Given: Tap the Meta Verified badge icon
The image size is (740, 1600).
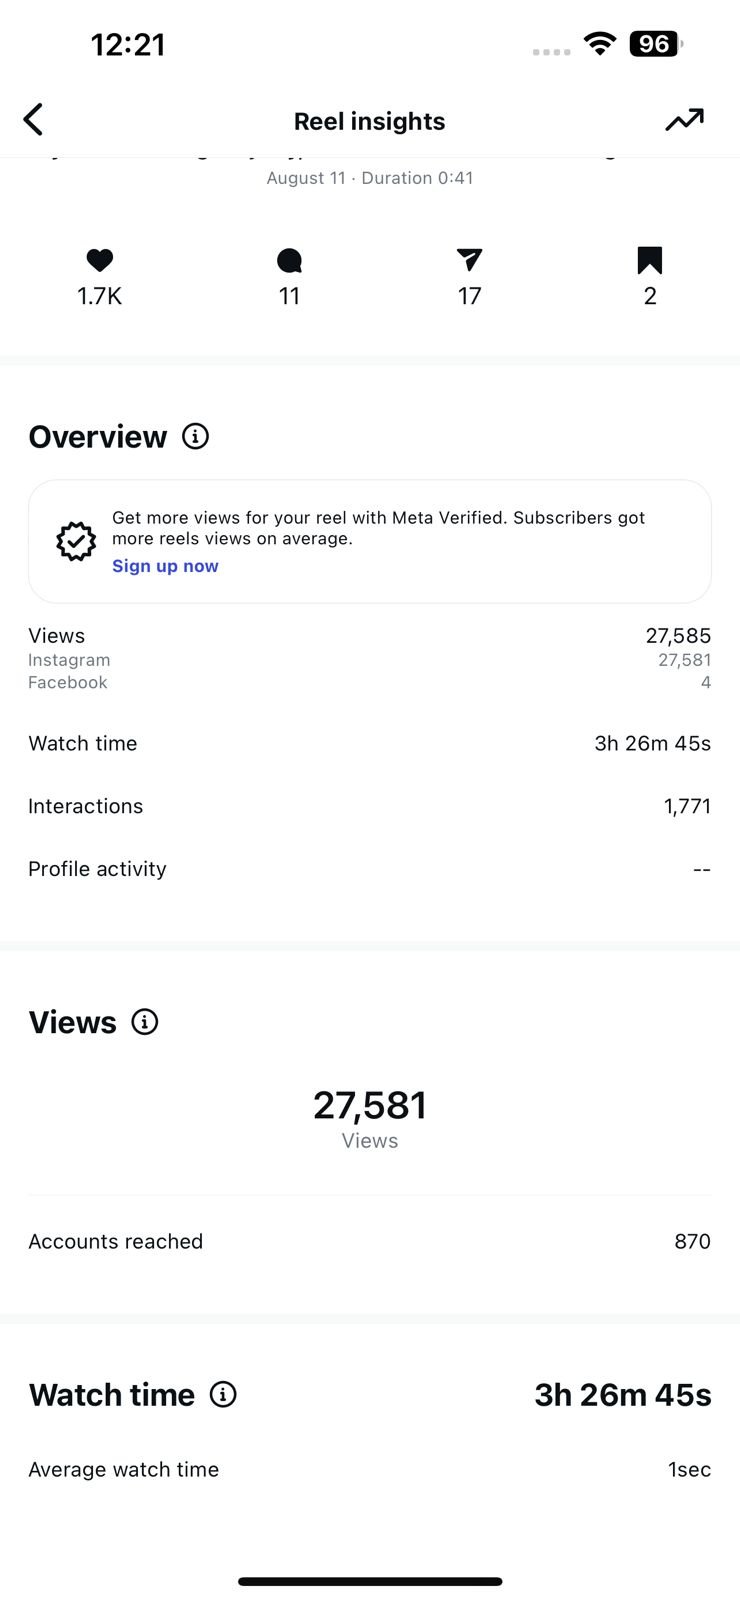Looking at the screenshot, I should (76, 541).
